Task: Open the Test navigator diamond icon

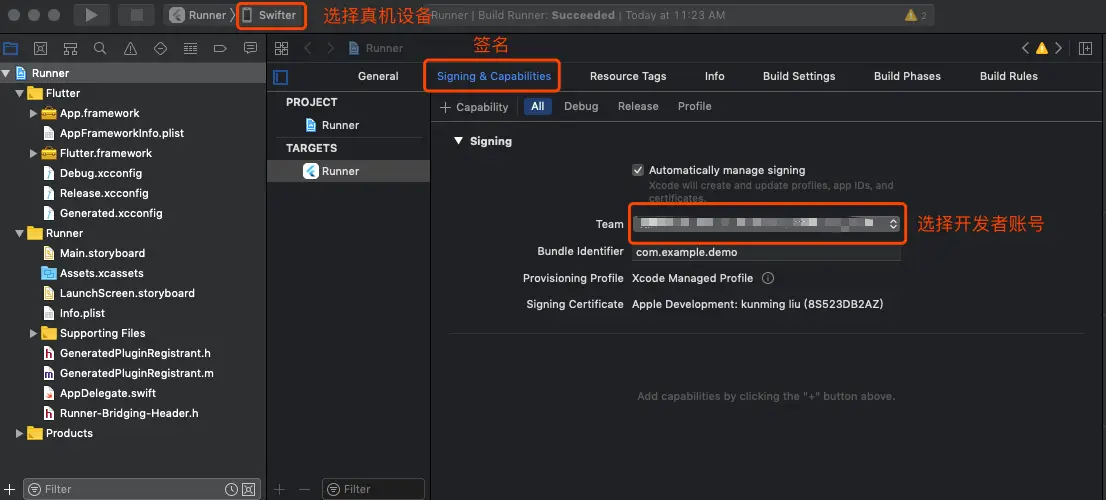Action: 160,48
